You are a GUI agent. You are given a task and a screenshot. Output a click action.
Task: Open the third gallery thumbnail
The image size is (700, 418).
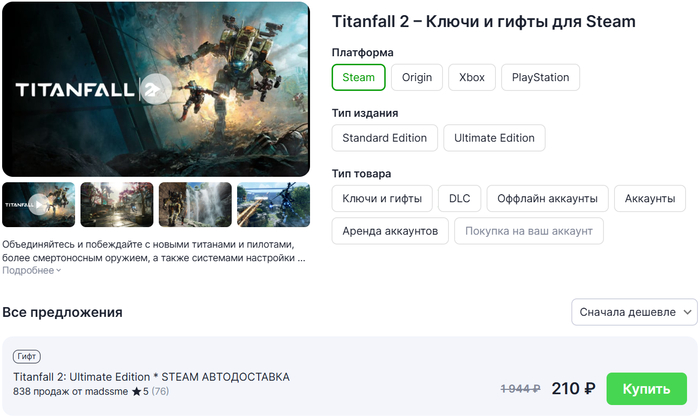point(195,204)
